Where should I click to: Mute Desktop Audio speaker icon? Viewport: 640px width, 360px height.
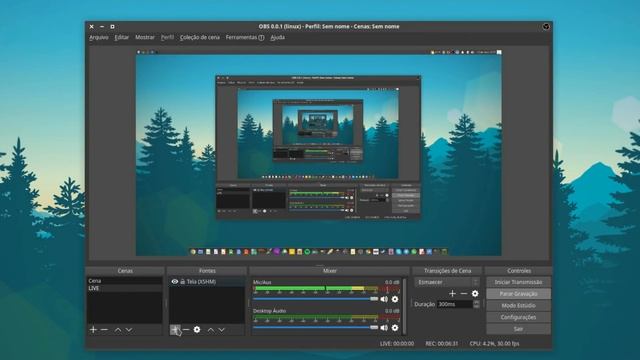tap(384, 328)
